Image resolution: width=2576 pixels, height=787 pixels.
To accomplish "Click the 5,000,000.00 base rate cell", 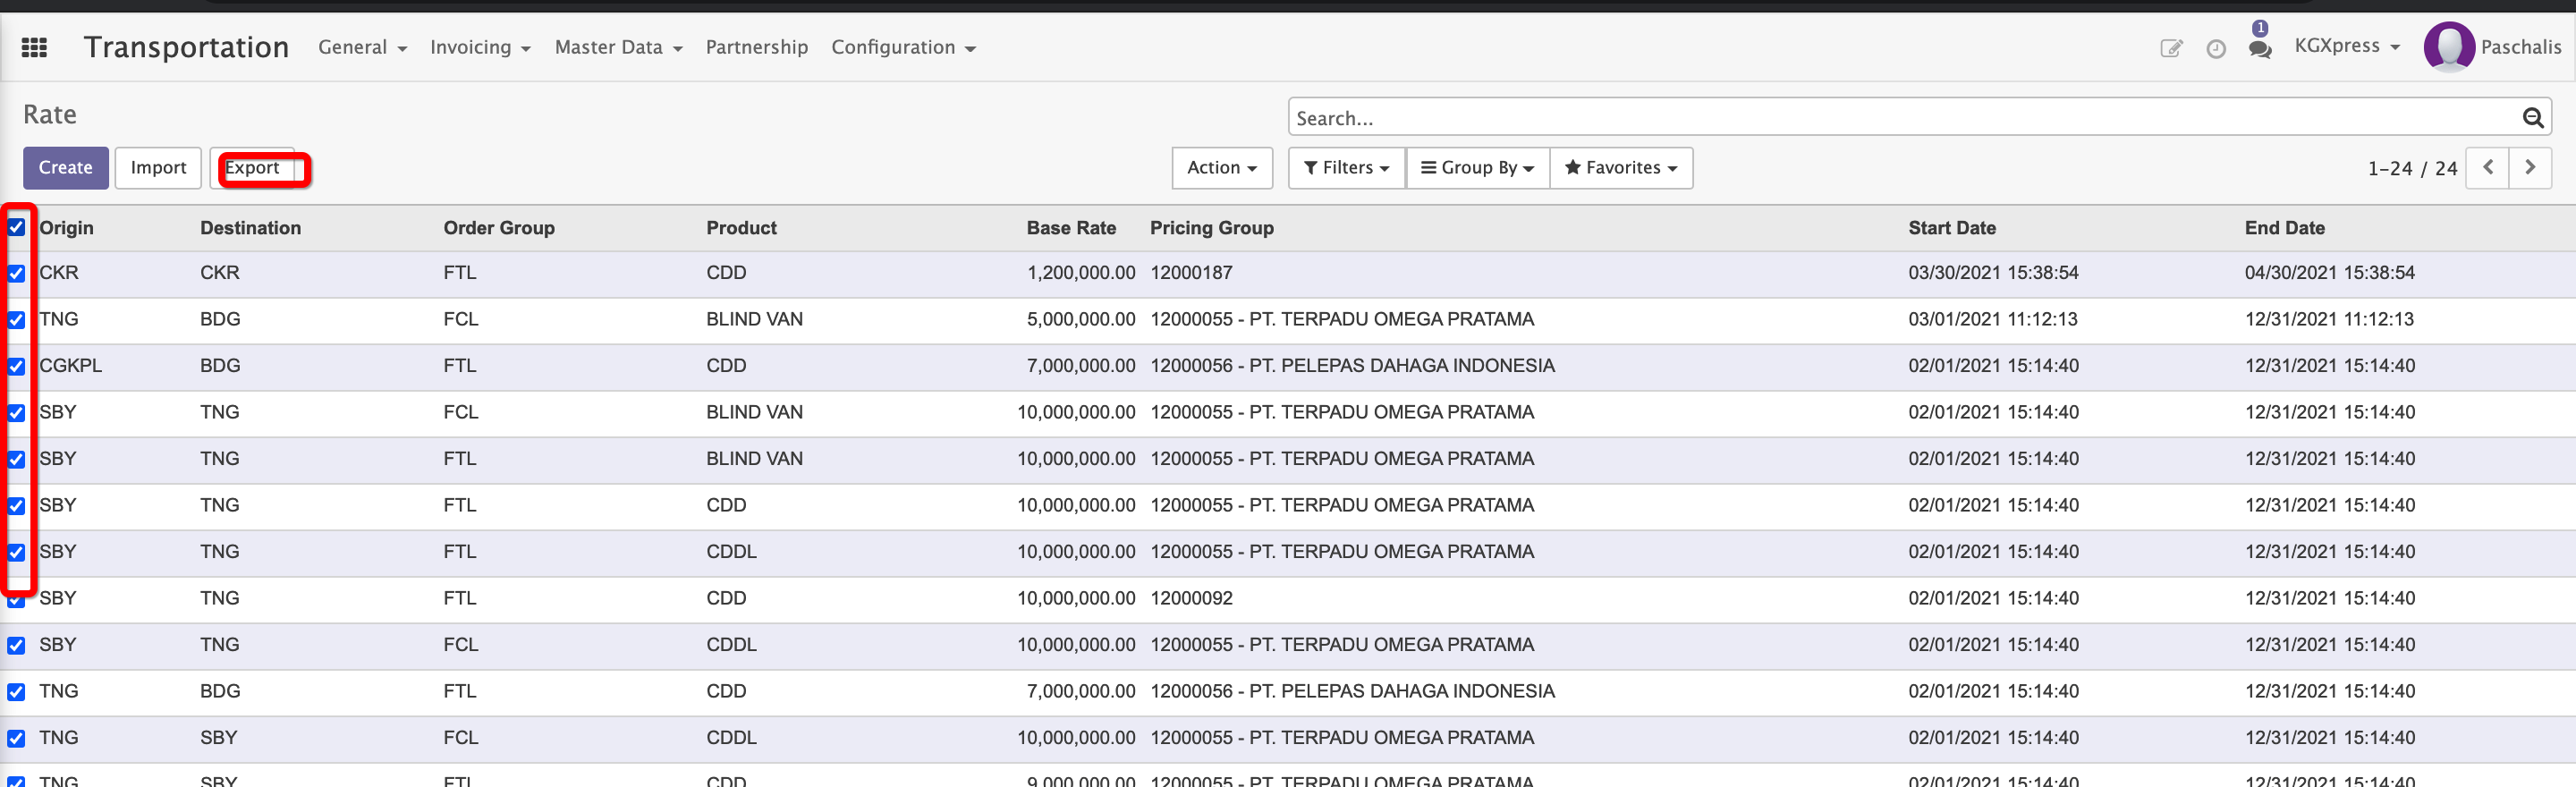I will pos(1080,320).
